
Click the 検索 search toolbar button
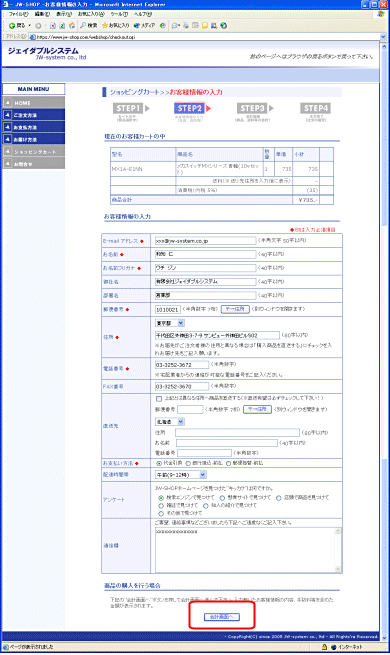(89, 25)
